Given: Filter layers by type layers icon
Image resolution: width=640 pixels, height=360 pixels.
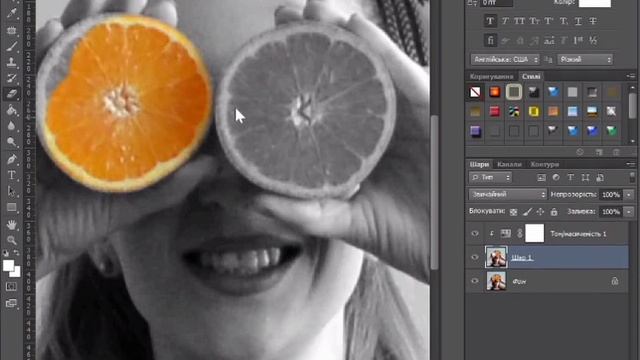Looking at the screenshot, I should (x=571, y=178).
